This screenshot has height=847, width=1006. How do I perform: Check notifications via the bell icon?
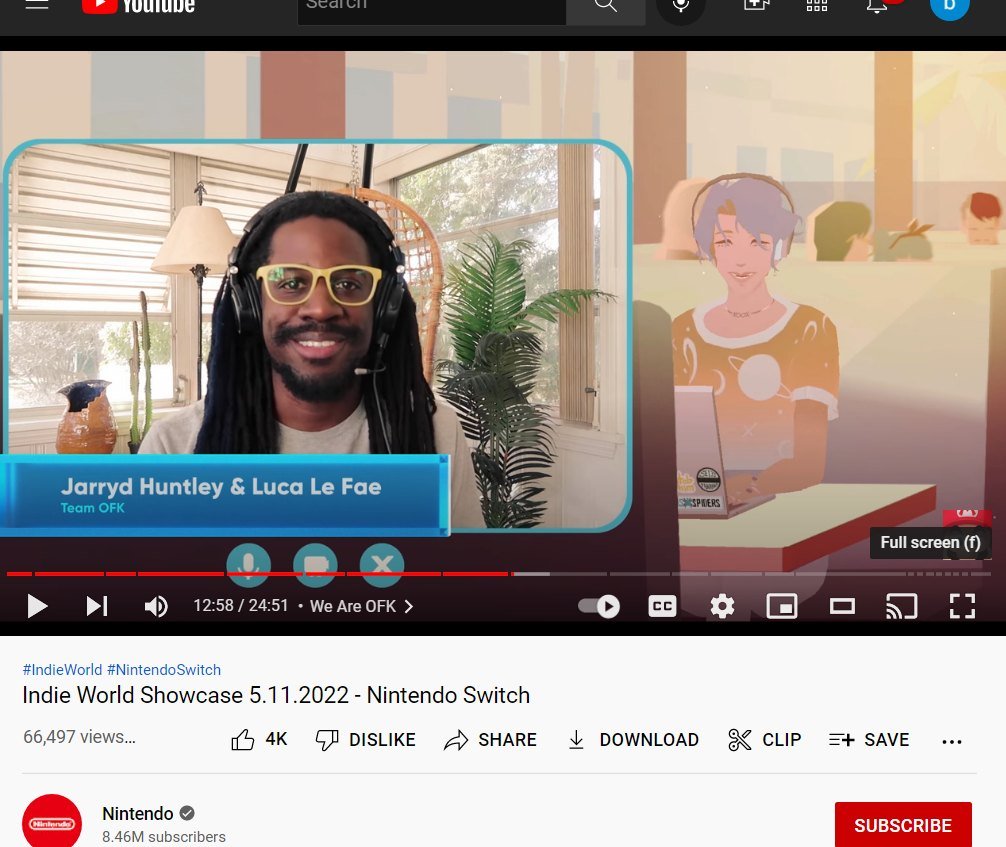pos(877,7)
